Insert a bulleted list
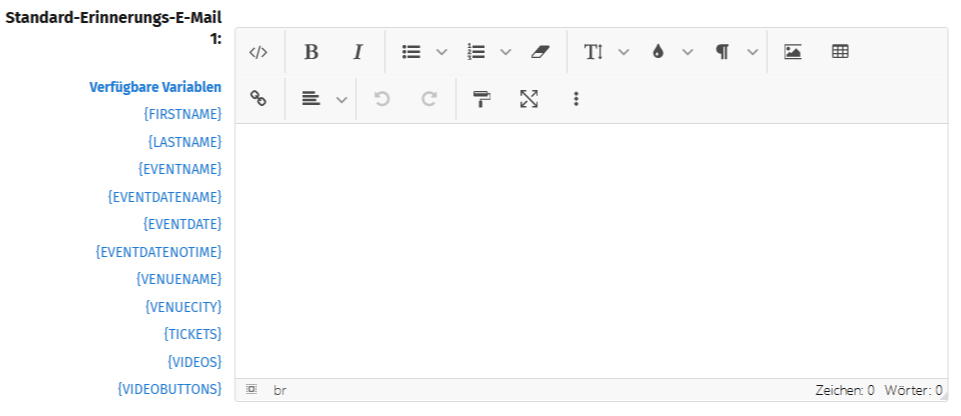This screenshot has width=961, height=416. click(411, 52)
